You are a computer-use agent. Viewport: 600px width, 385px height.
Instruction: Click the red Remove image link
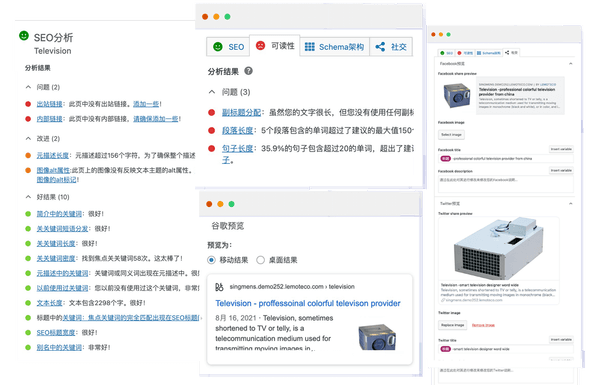[483, 325]
